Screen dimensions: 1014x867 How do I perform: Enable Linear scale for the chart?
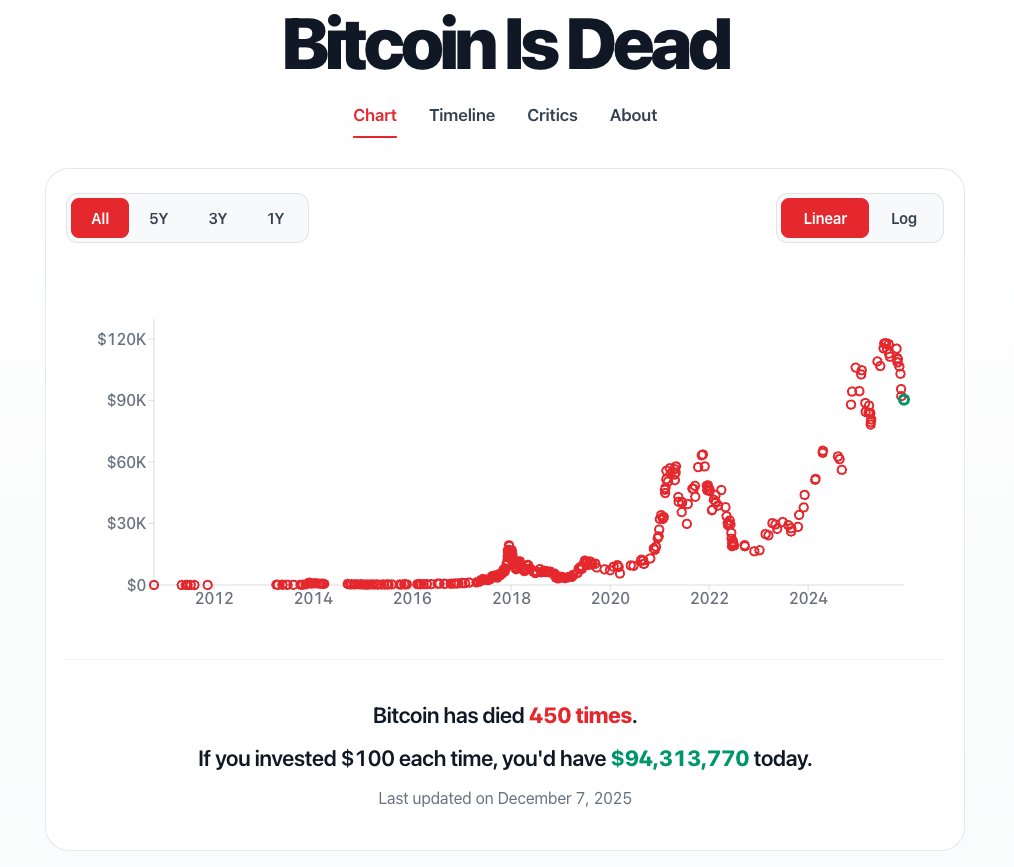[825, 218]
